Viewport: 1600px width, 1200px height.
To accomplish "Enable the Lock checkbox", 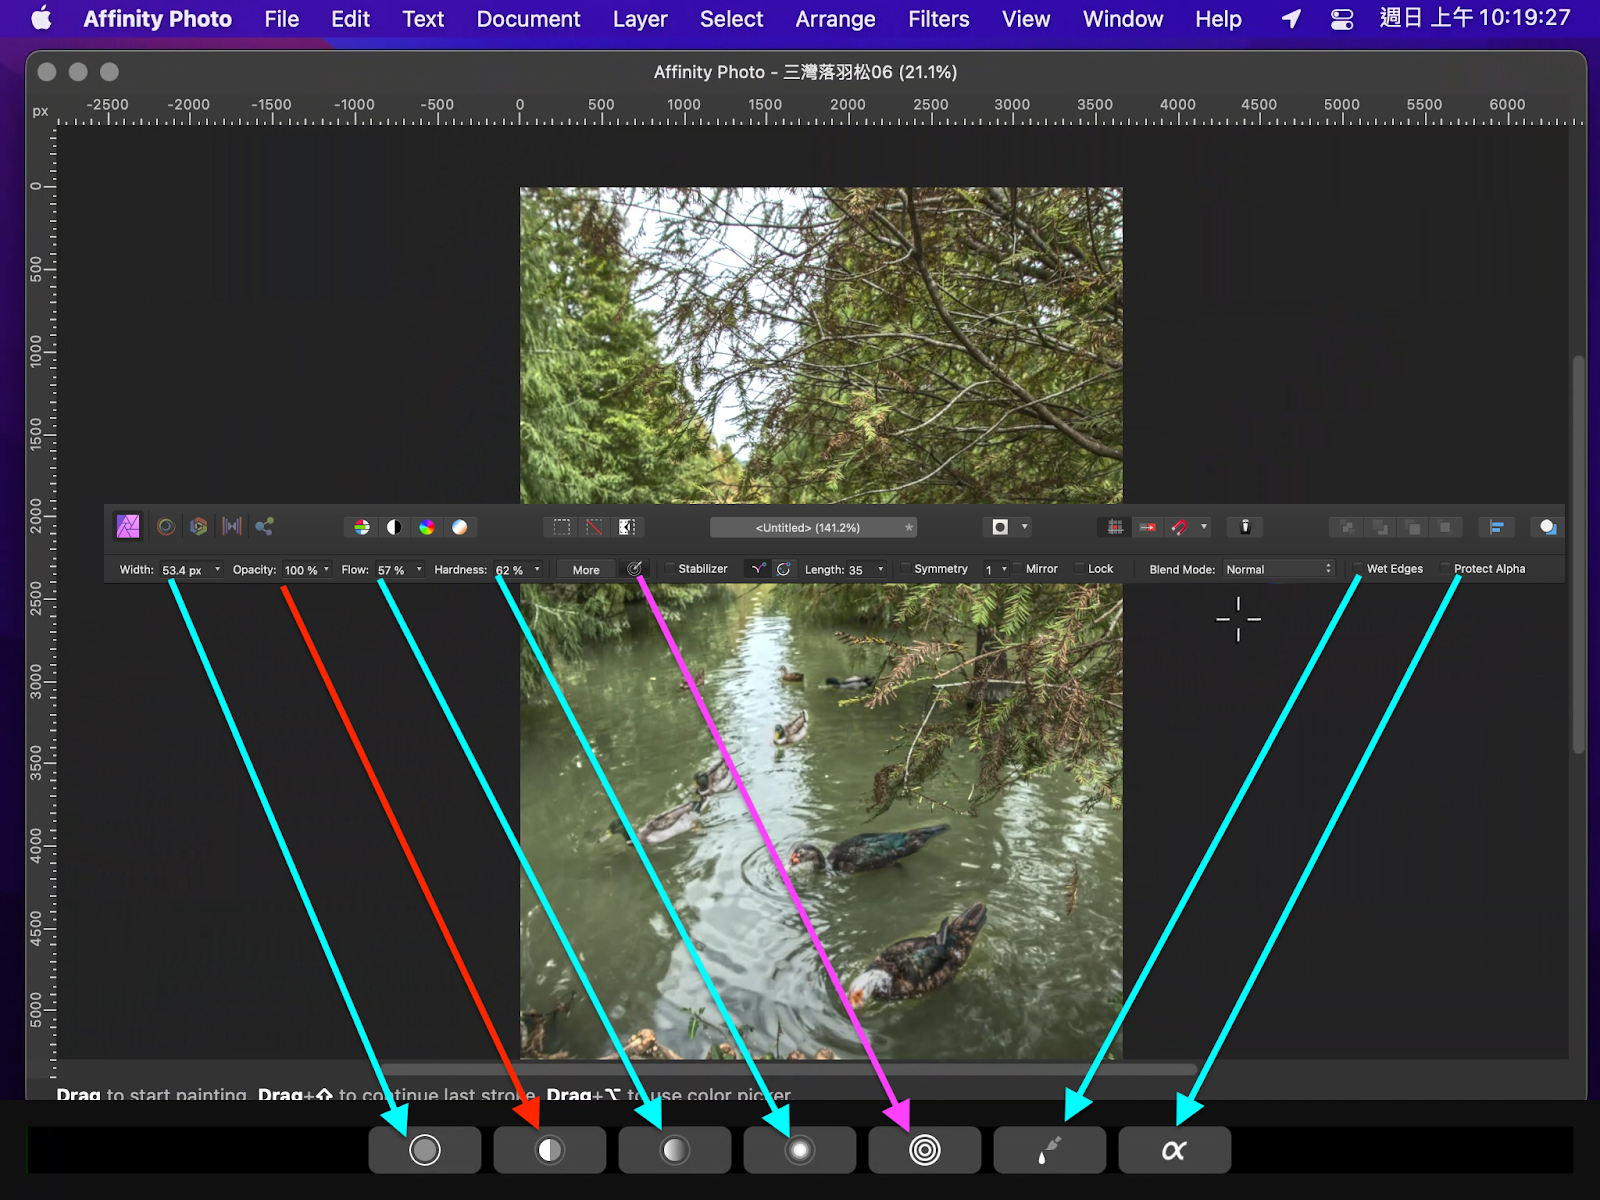I will [x=1080, y=569].
